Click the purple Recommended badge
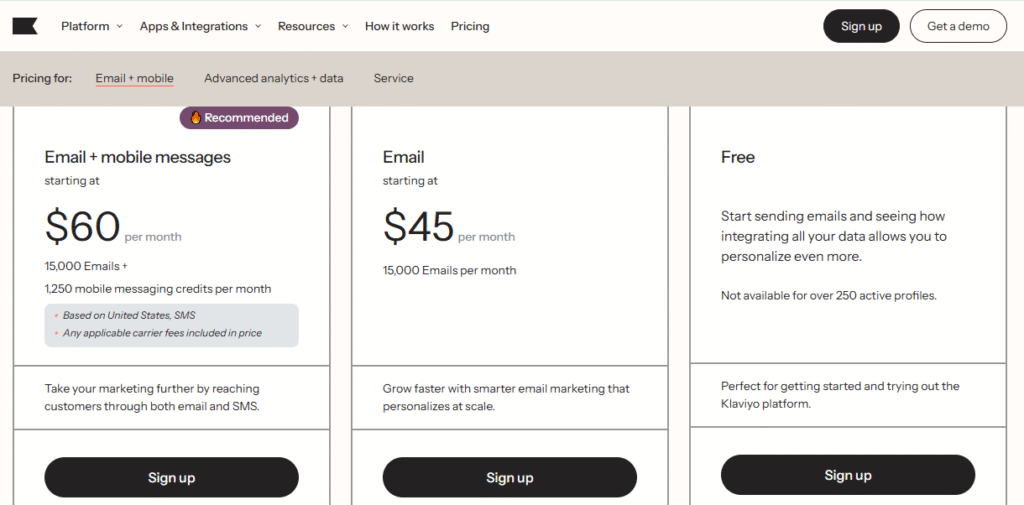This screenshot has height=505, width=1024. (x=240, y=118)
